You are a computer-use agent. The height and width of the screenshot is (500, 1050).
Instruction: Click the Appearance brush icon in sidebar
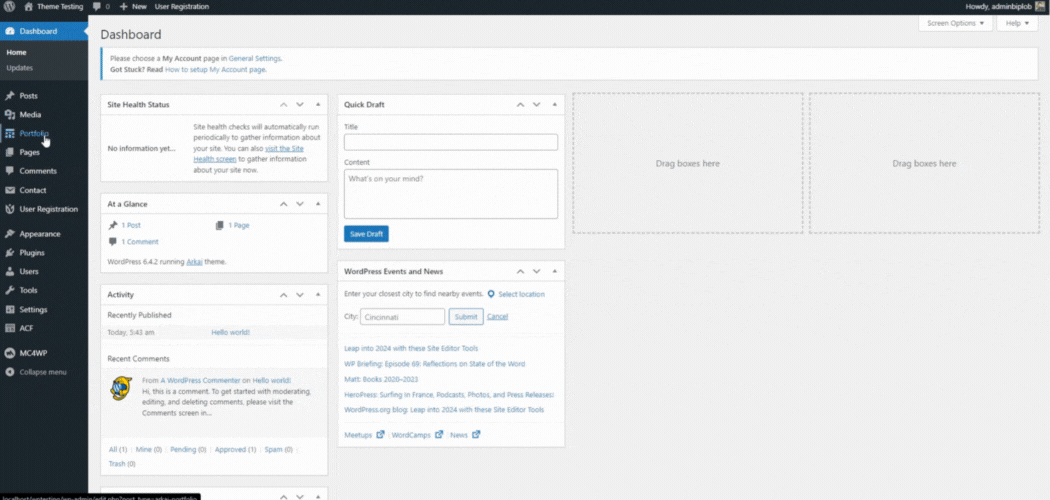pyautogui.click(x=10, y=234)
